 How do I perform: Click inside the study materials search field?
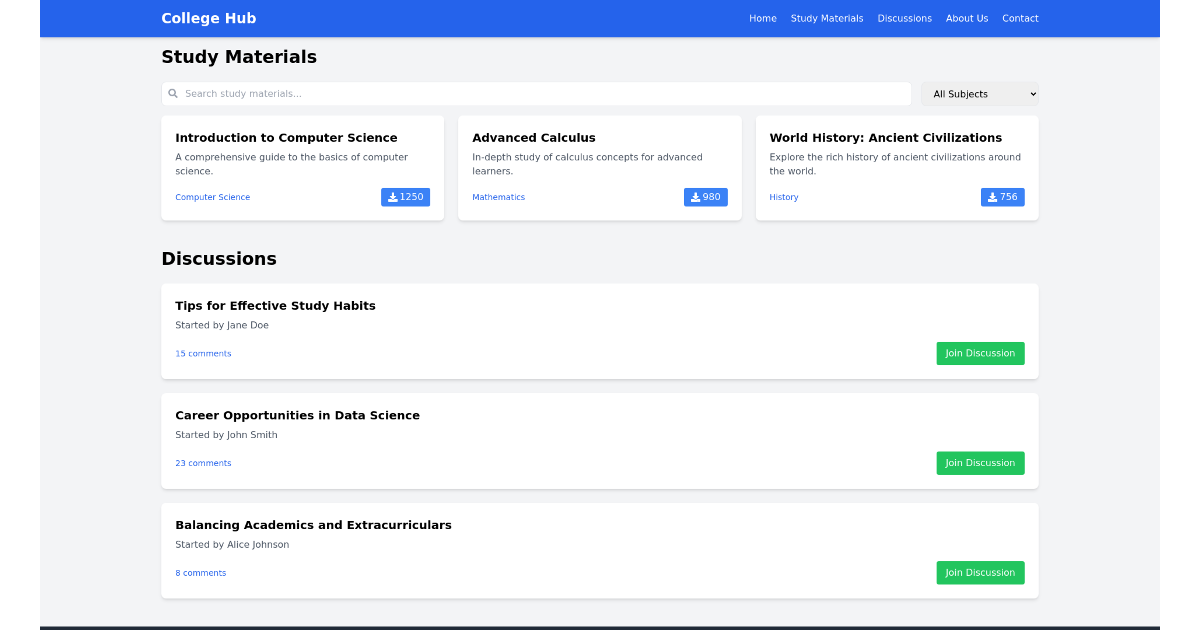(x=500, y=93)
